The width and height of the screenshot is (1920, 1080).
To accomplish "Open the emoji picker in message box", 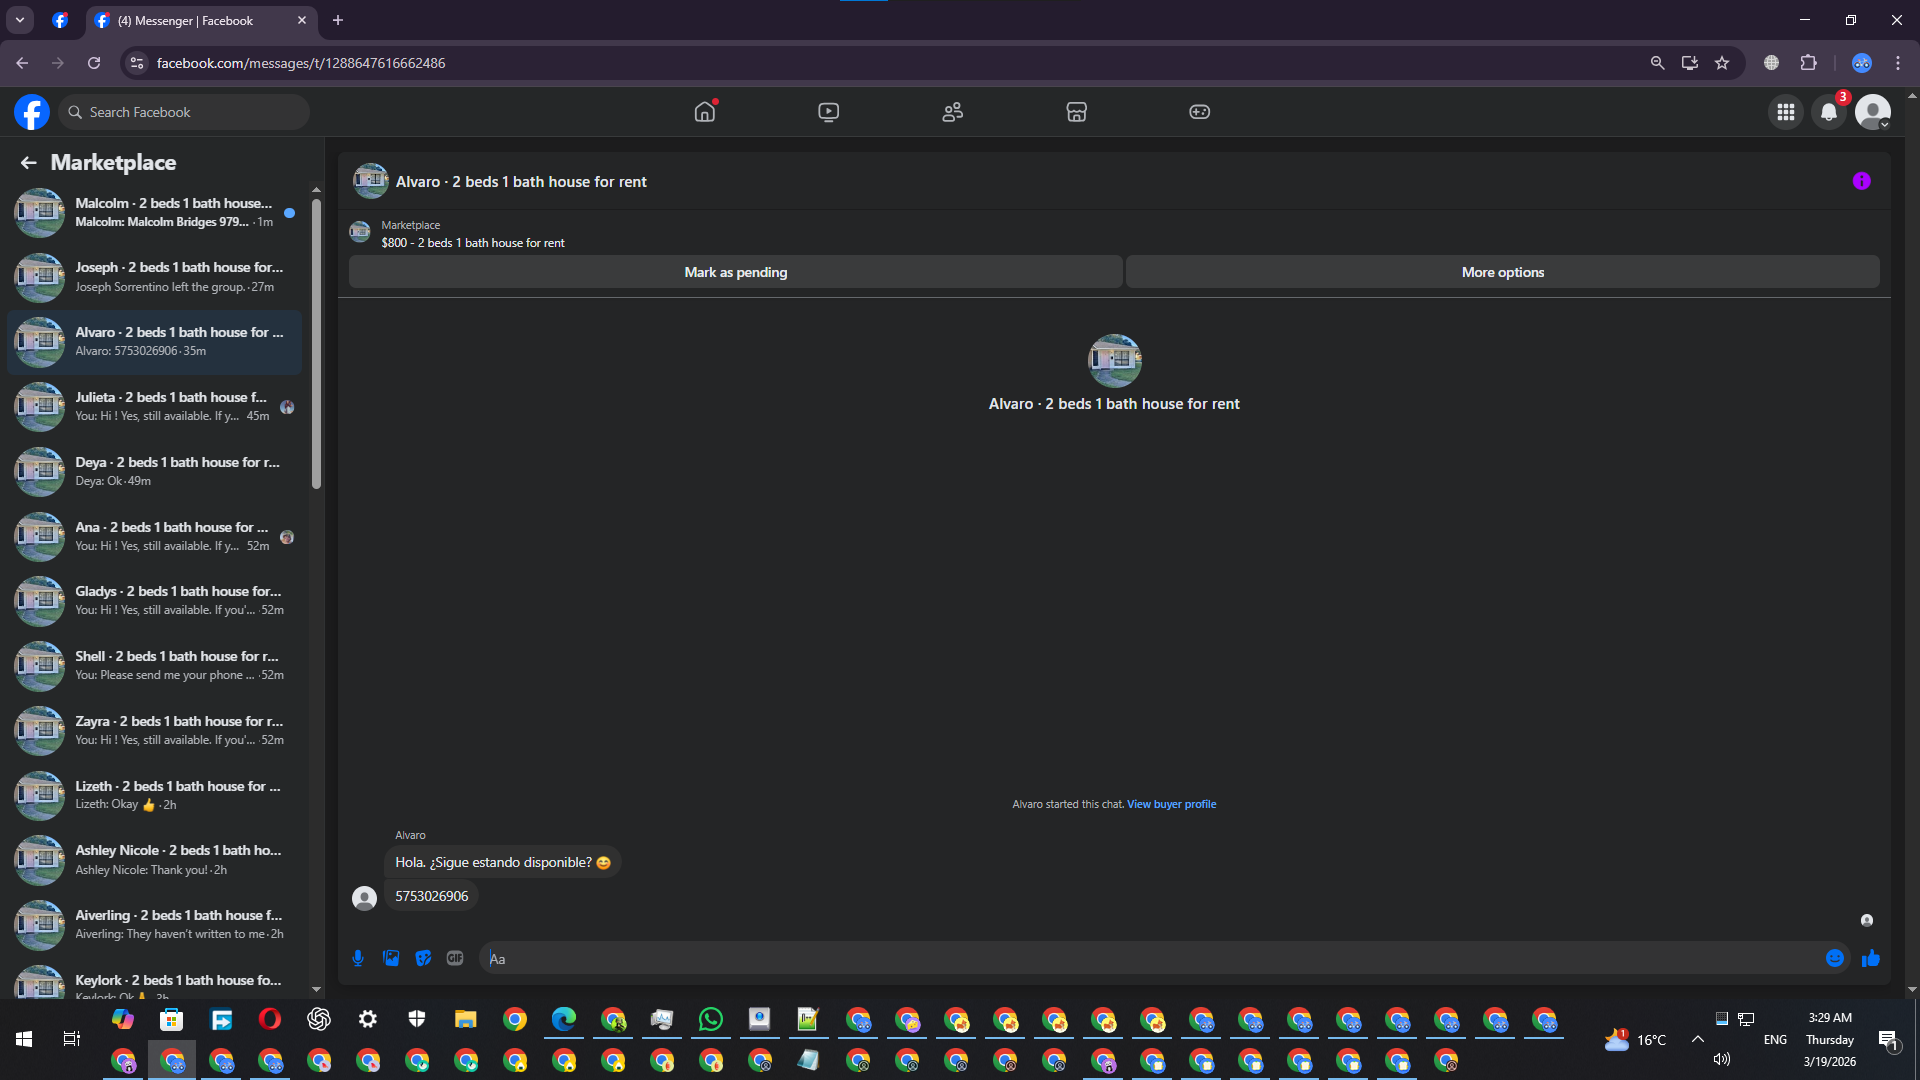I will coord(1834,958).
